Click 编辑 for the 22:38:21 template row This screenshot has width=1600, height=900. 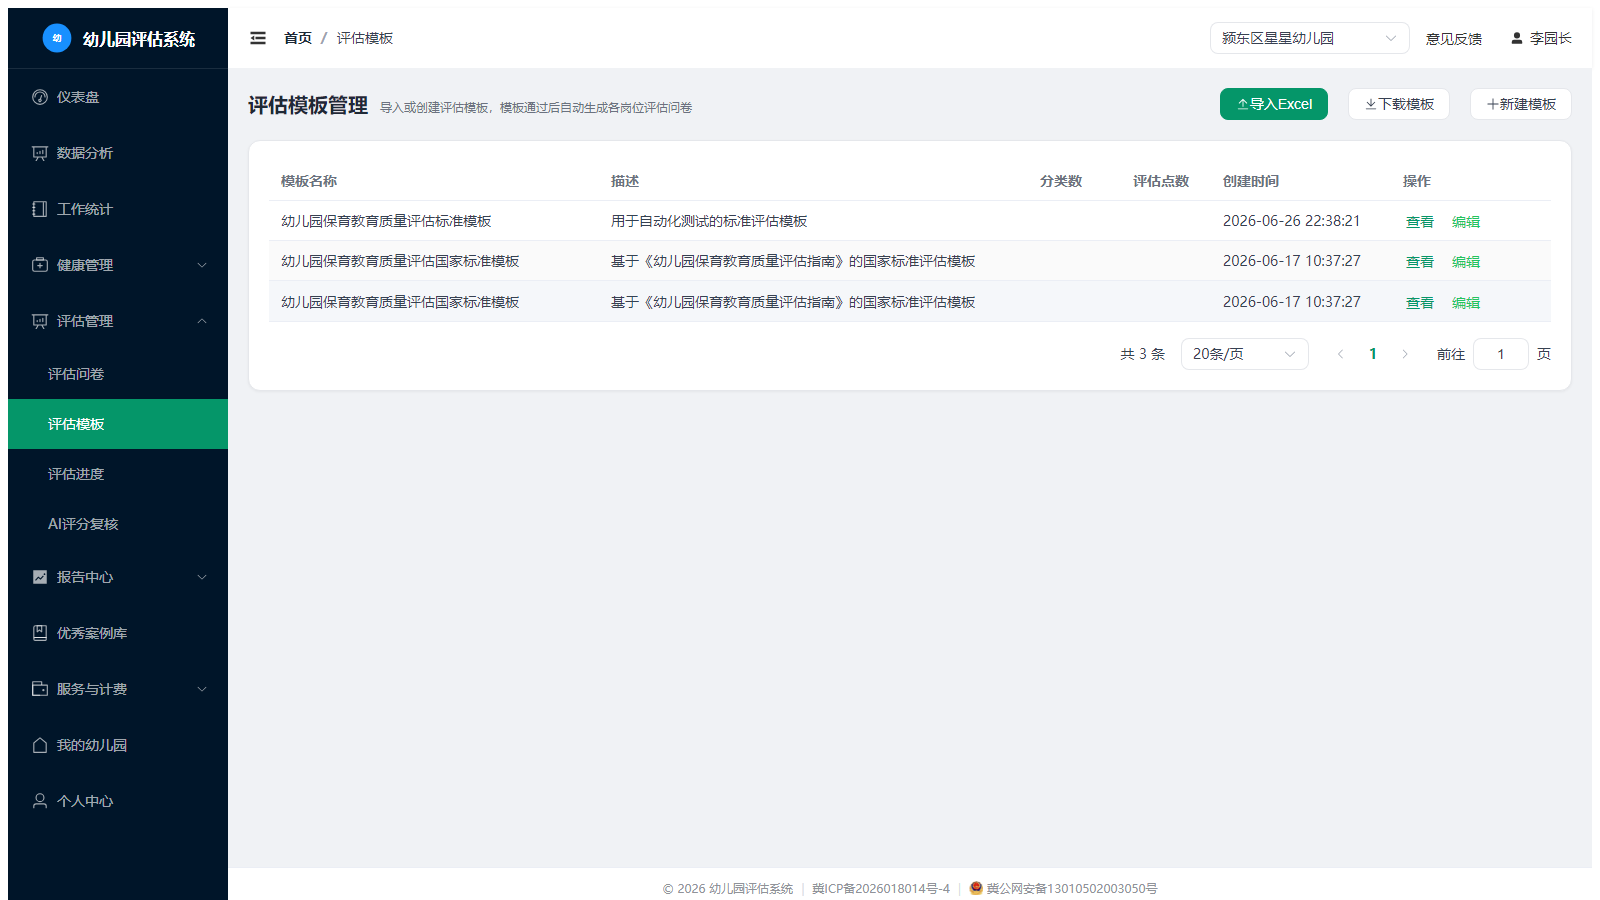click(x=1466, y=222)
